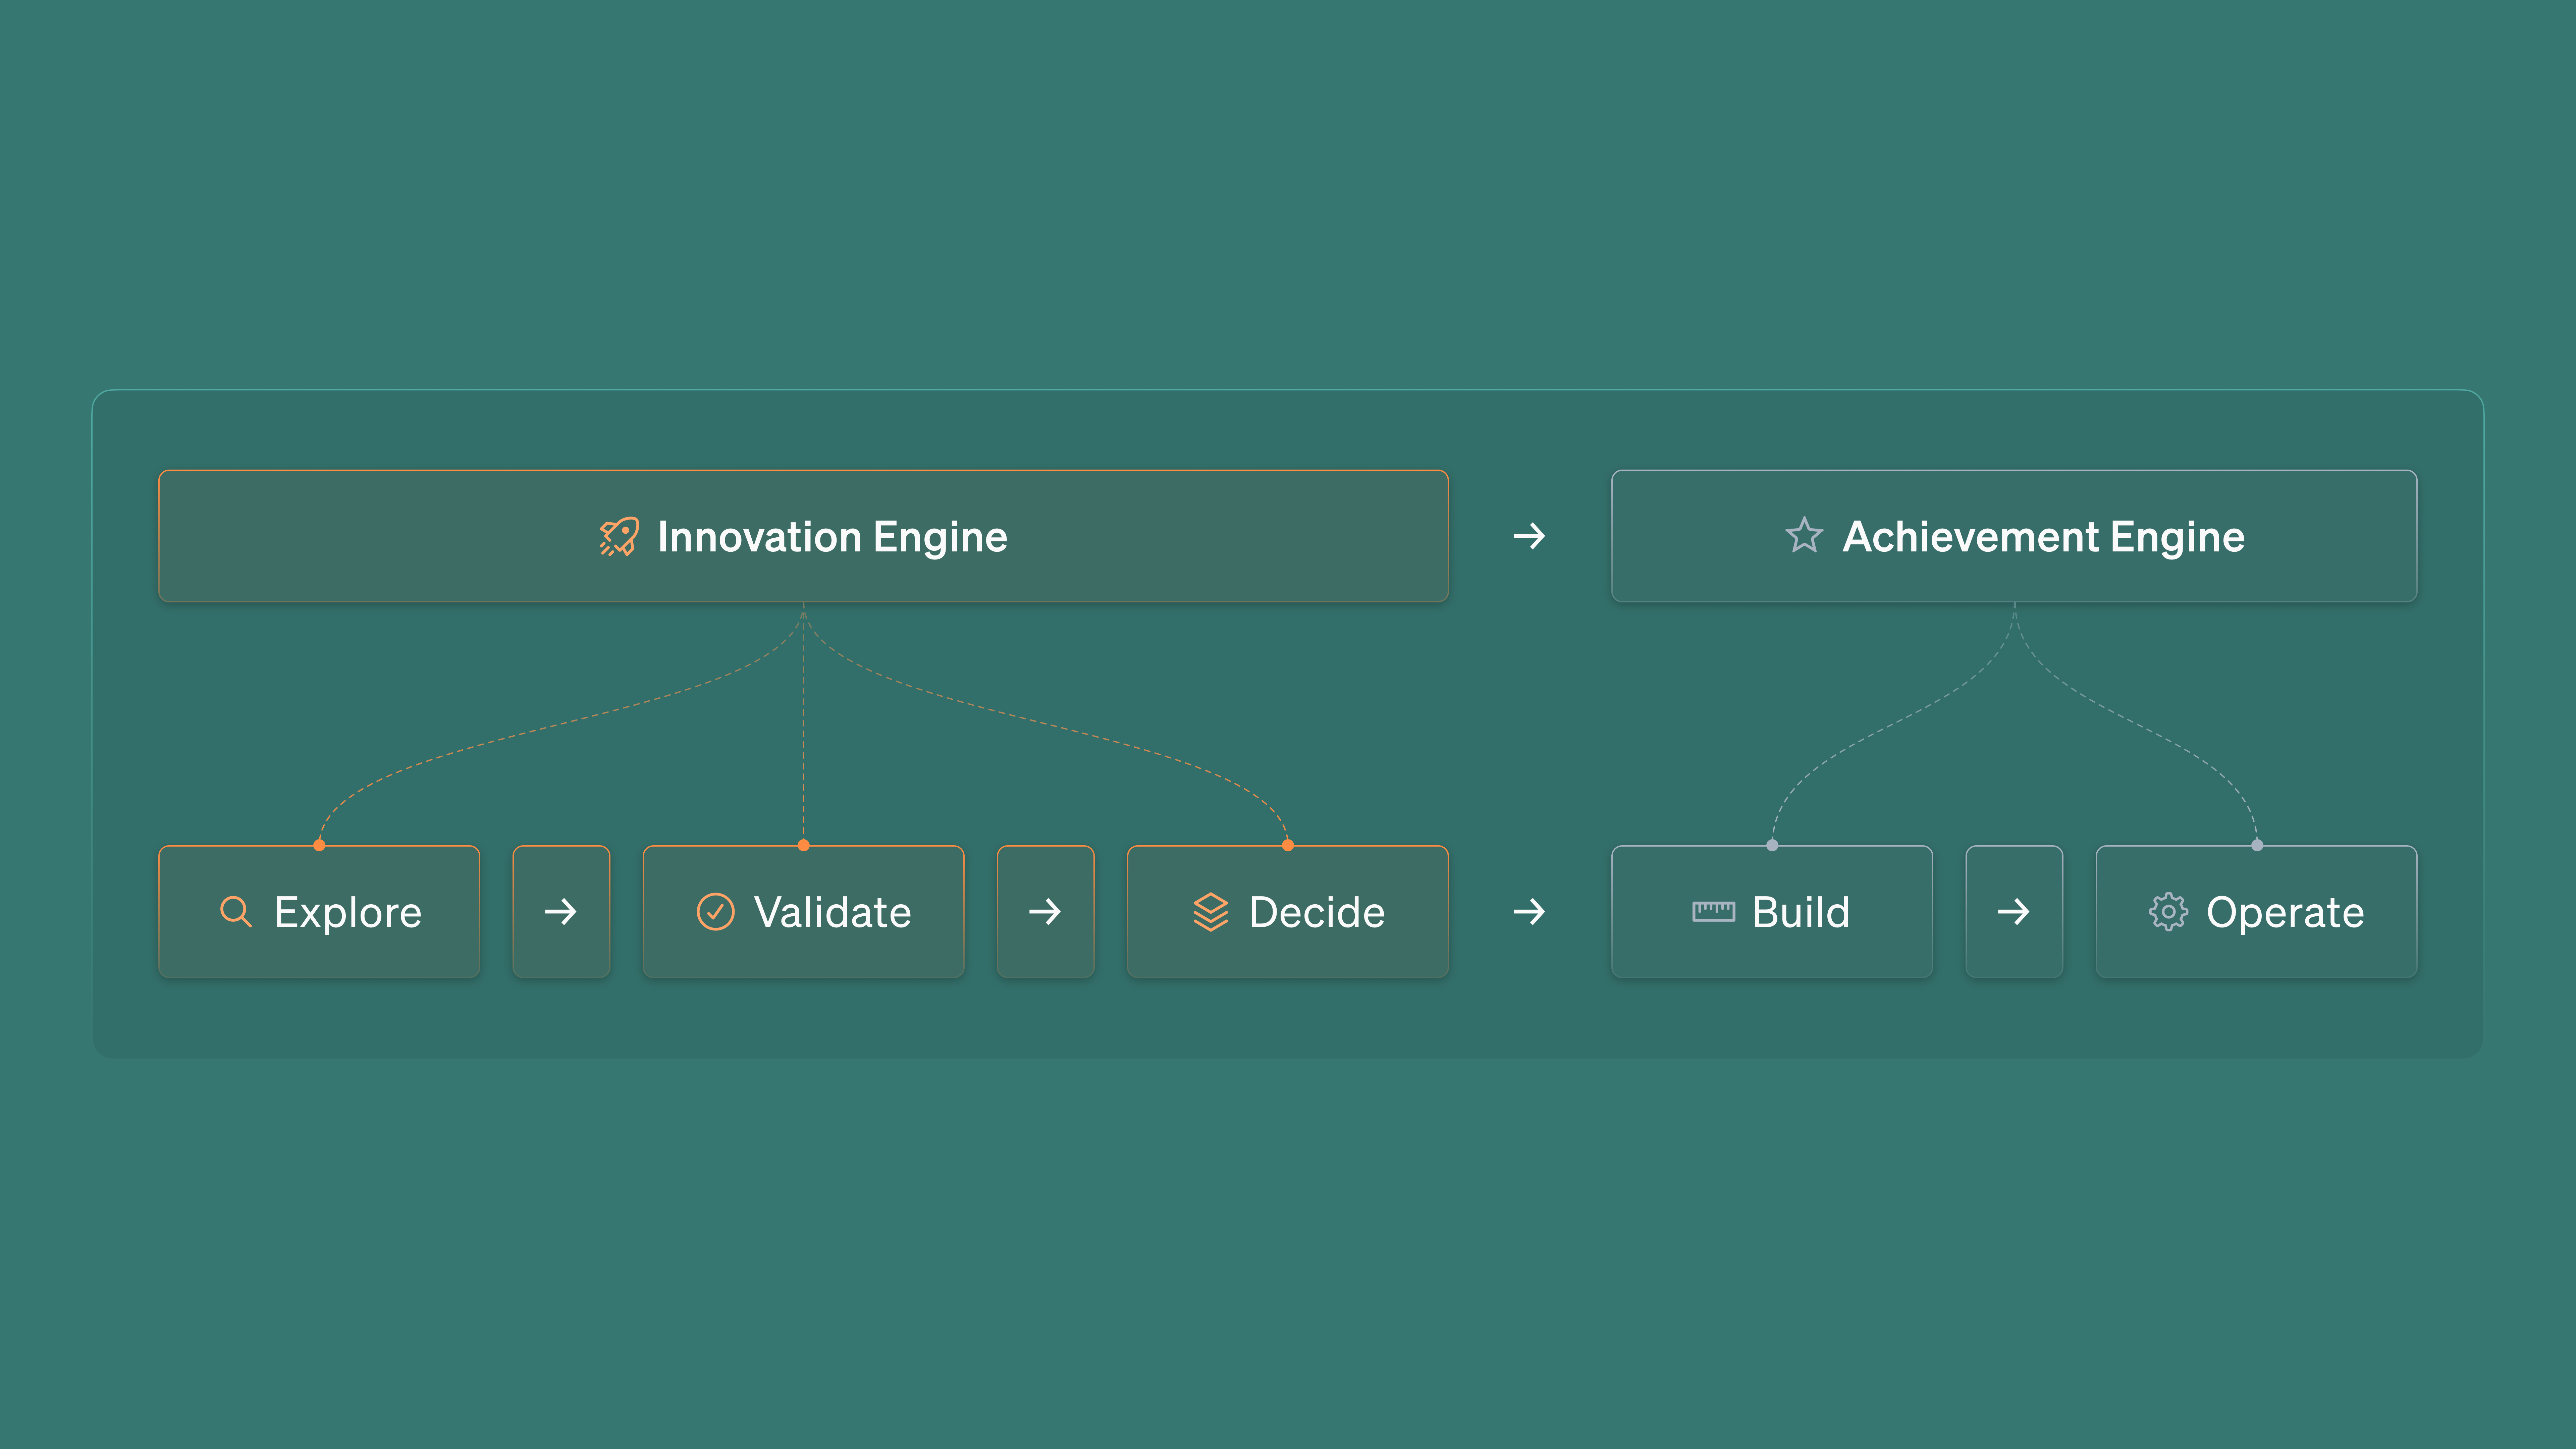Click orange connector dot on Explore box

pyautogui.click(x=319, y=845)
